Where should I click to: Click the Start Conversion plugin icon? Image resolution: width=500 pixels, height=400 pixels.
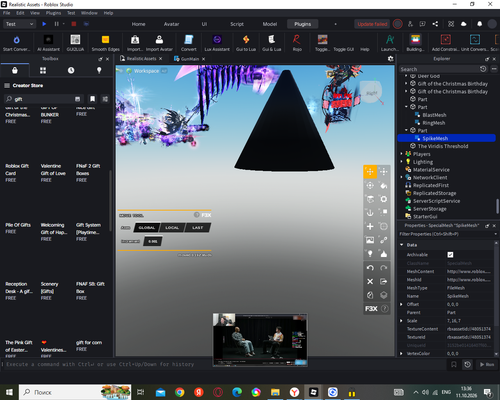[16, 43]
